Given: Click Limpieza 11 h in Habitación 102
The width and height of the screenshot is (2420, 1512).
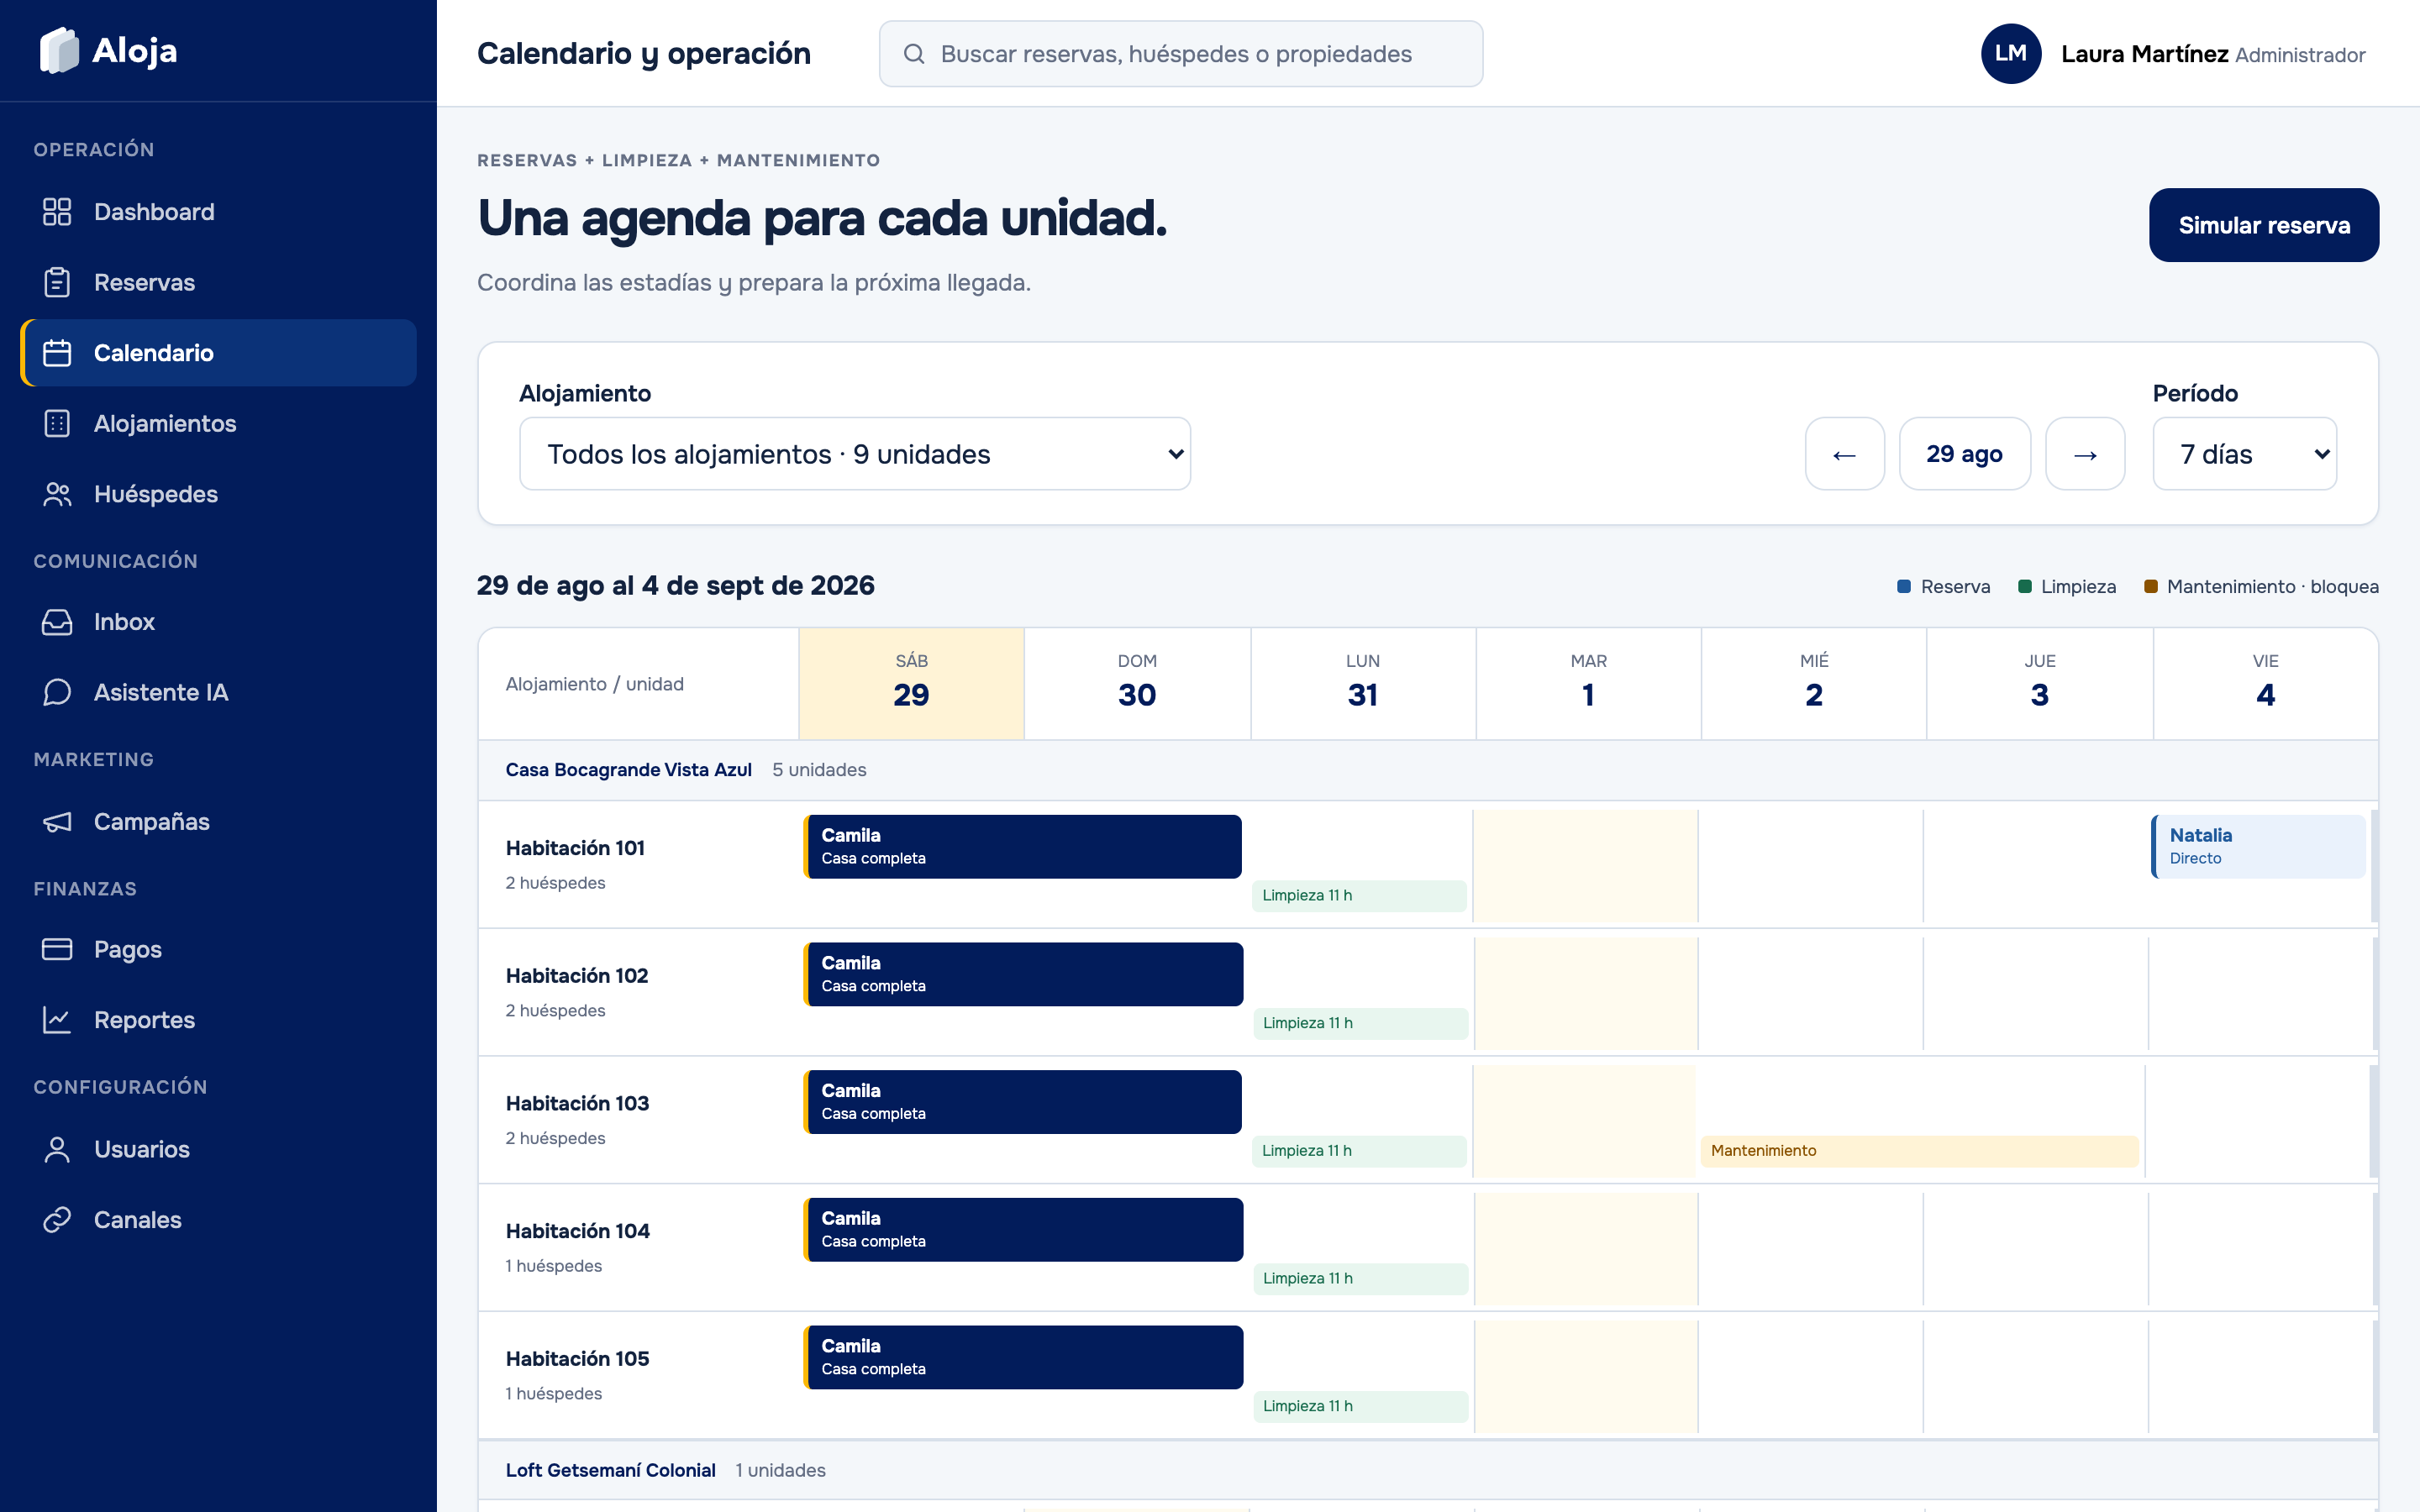Looking at the screenshot, I should pyautogui.click(x=1360, y=1023).
